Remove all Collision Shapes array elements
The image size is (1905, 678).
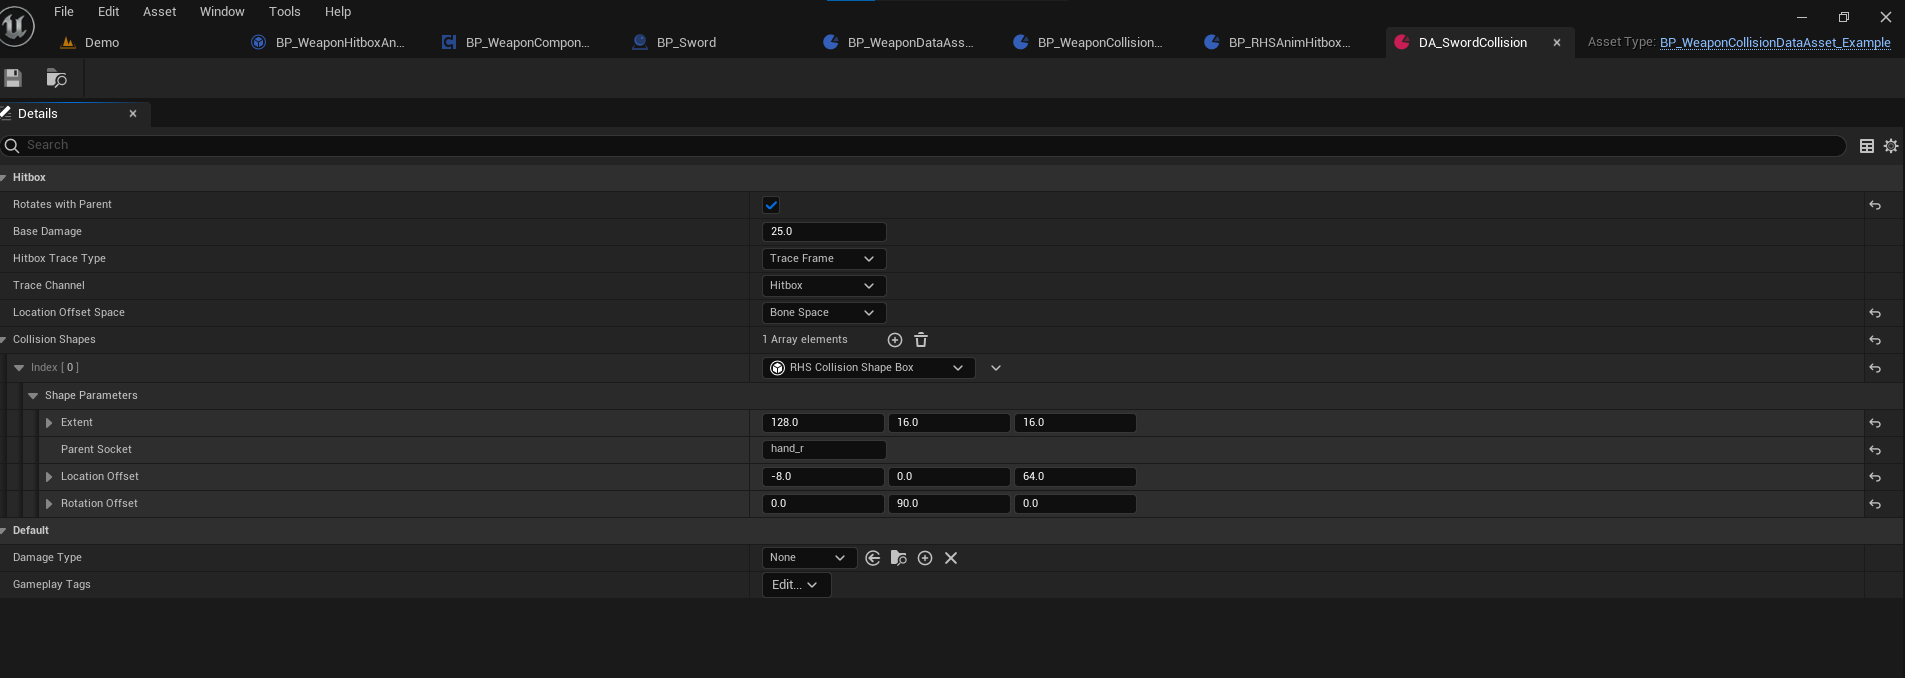click(921, 340)
